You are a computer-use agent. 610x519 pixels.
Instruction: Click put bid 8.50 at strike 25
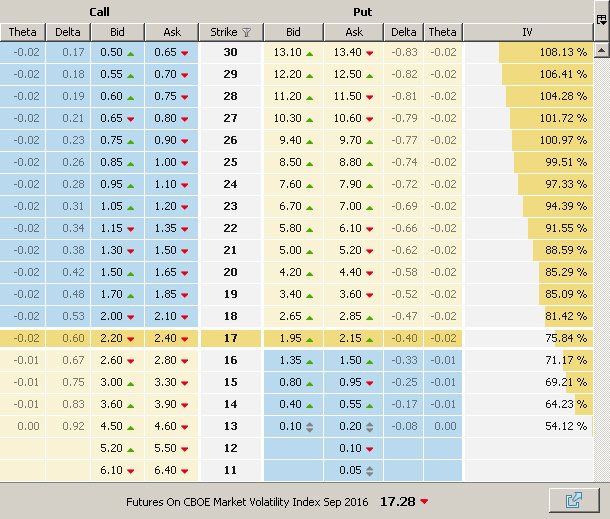click(293, 162)
